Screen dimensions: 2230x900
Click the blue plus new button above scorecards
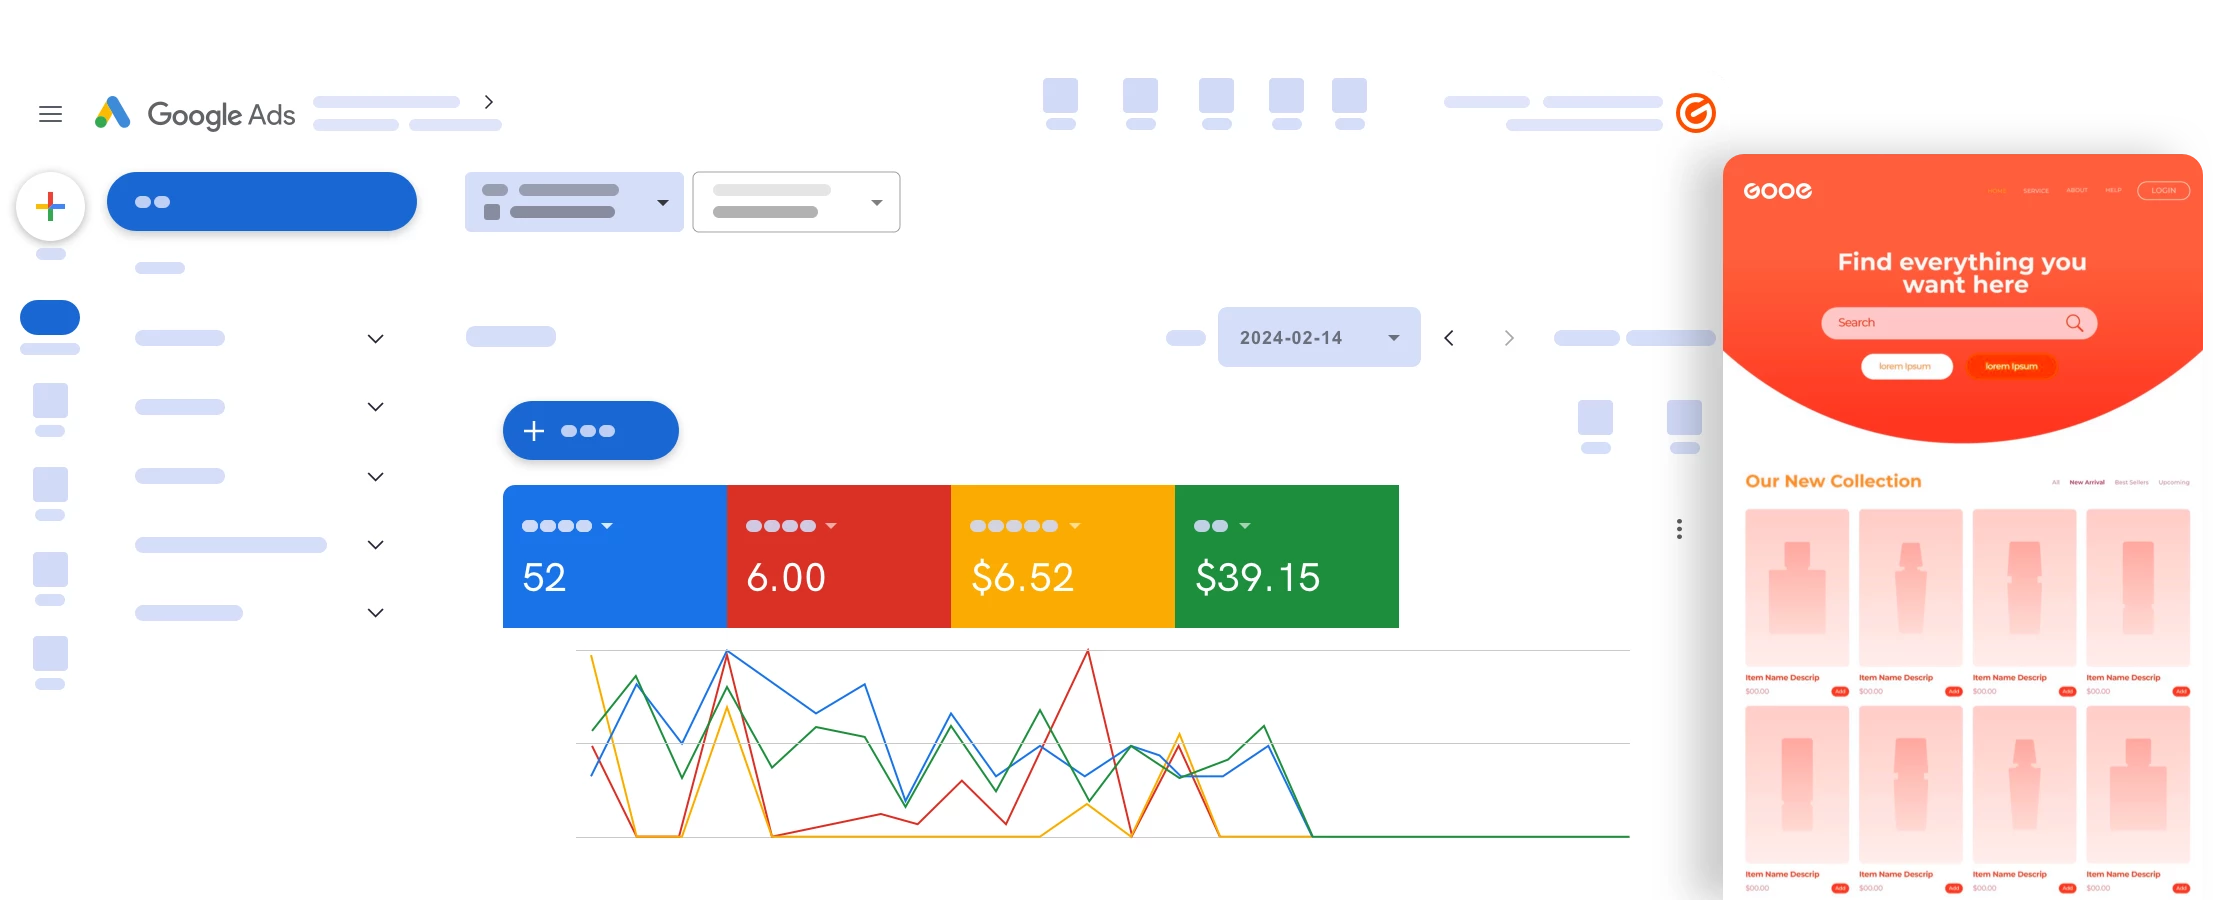(x=590, y=431)
